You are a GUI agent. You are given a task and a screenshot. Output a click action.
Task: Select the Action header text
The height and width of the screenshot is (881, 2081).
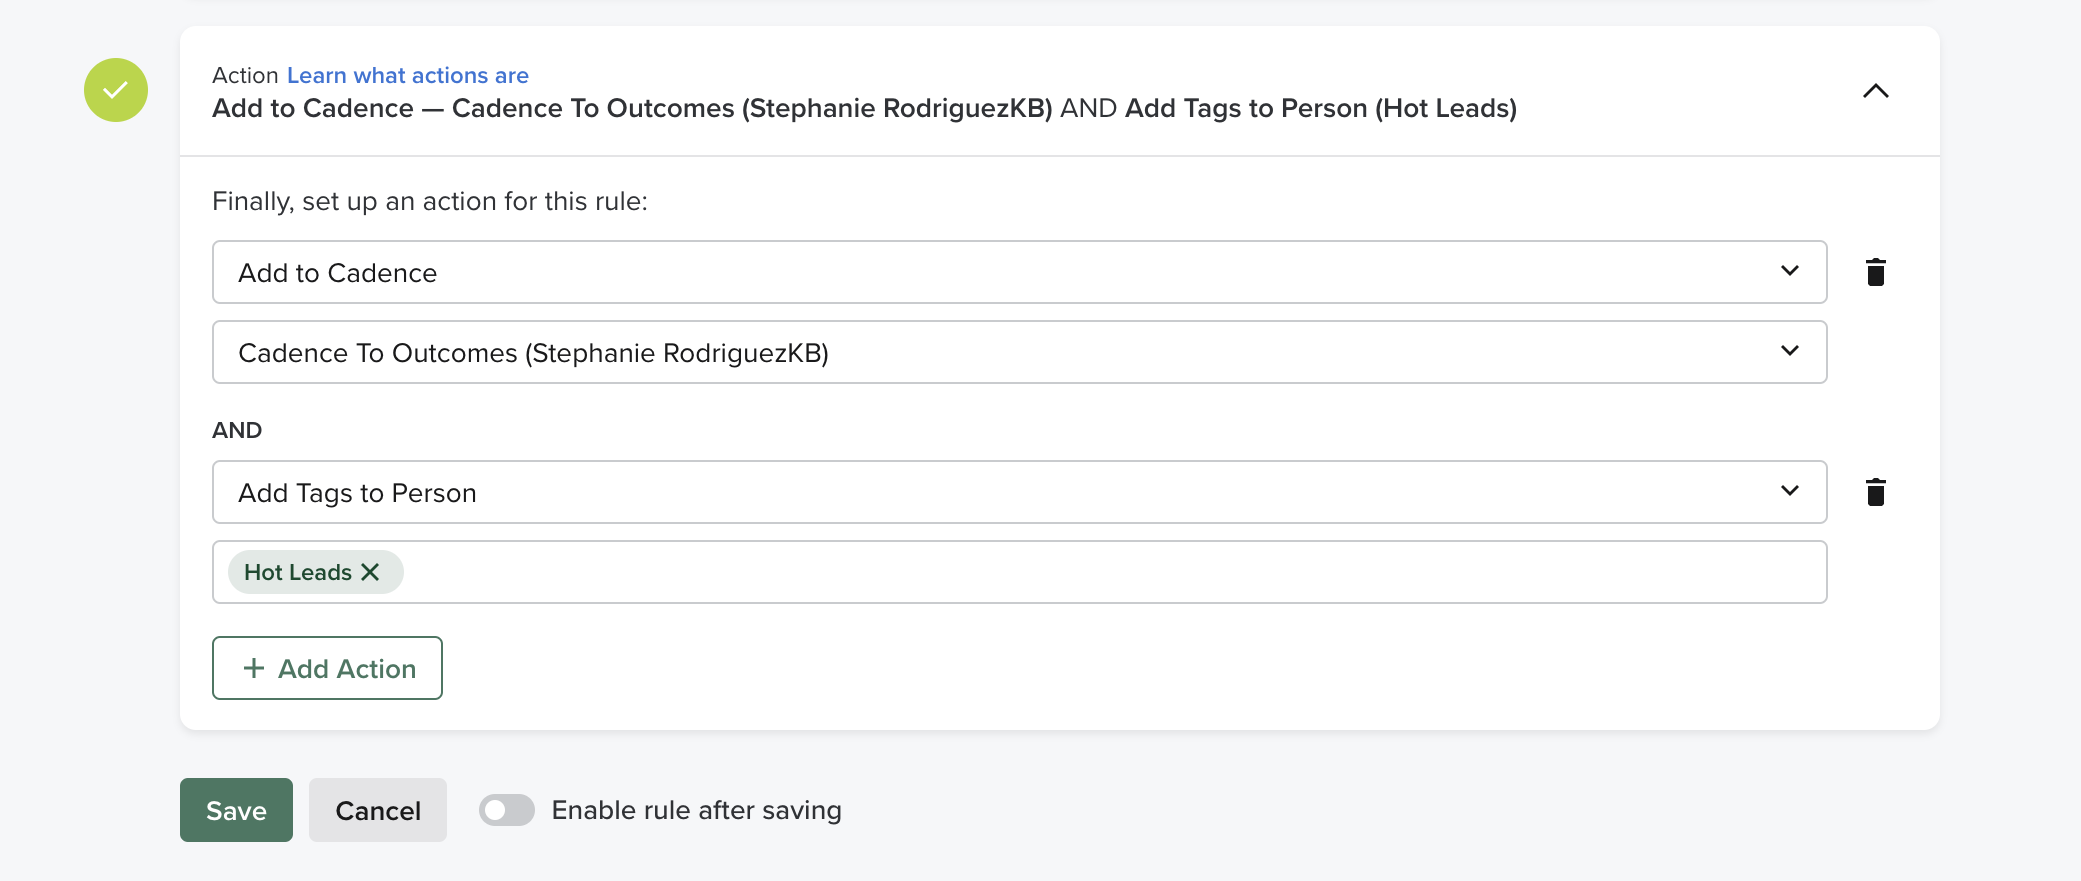(246, 75)
